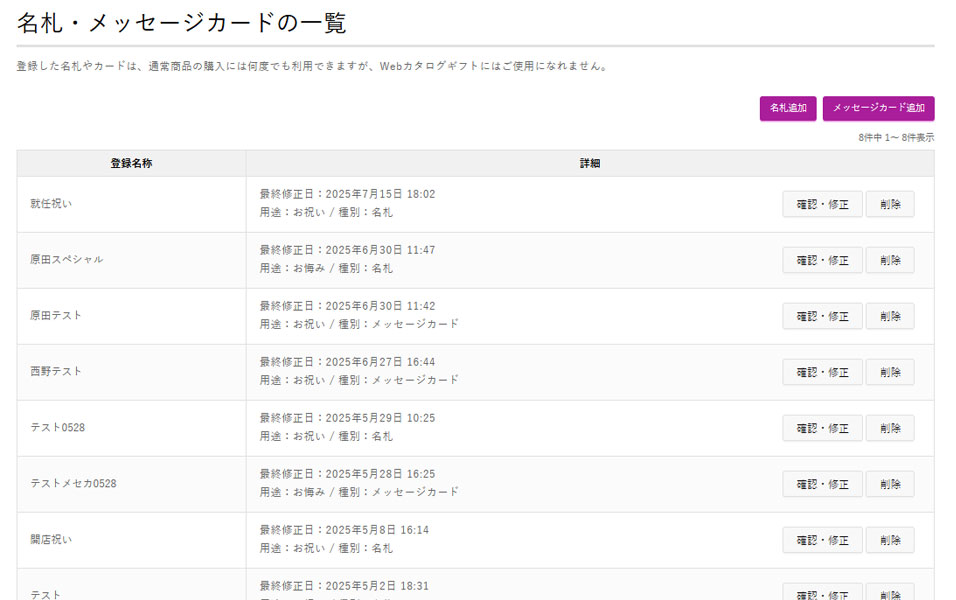The height and width of the screenshot is (600, 956).
Task: Click the 詳細 column header
Action: click(x=590, y=163)
